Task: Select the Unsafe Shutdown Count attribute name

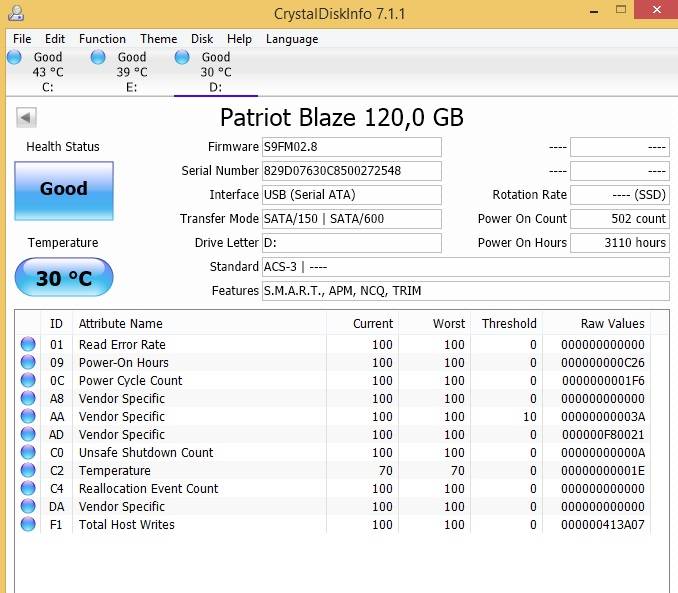Action: (146, 453)
